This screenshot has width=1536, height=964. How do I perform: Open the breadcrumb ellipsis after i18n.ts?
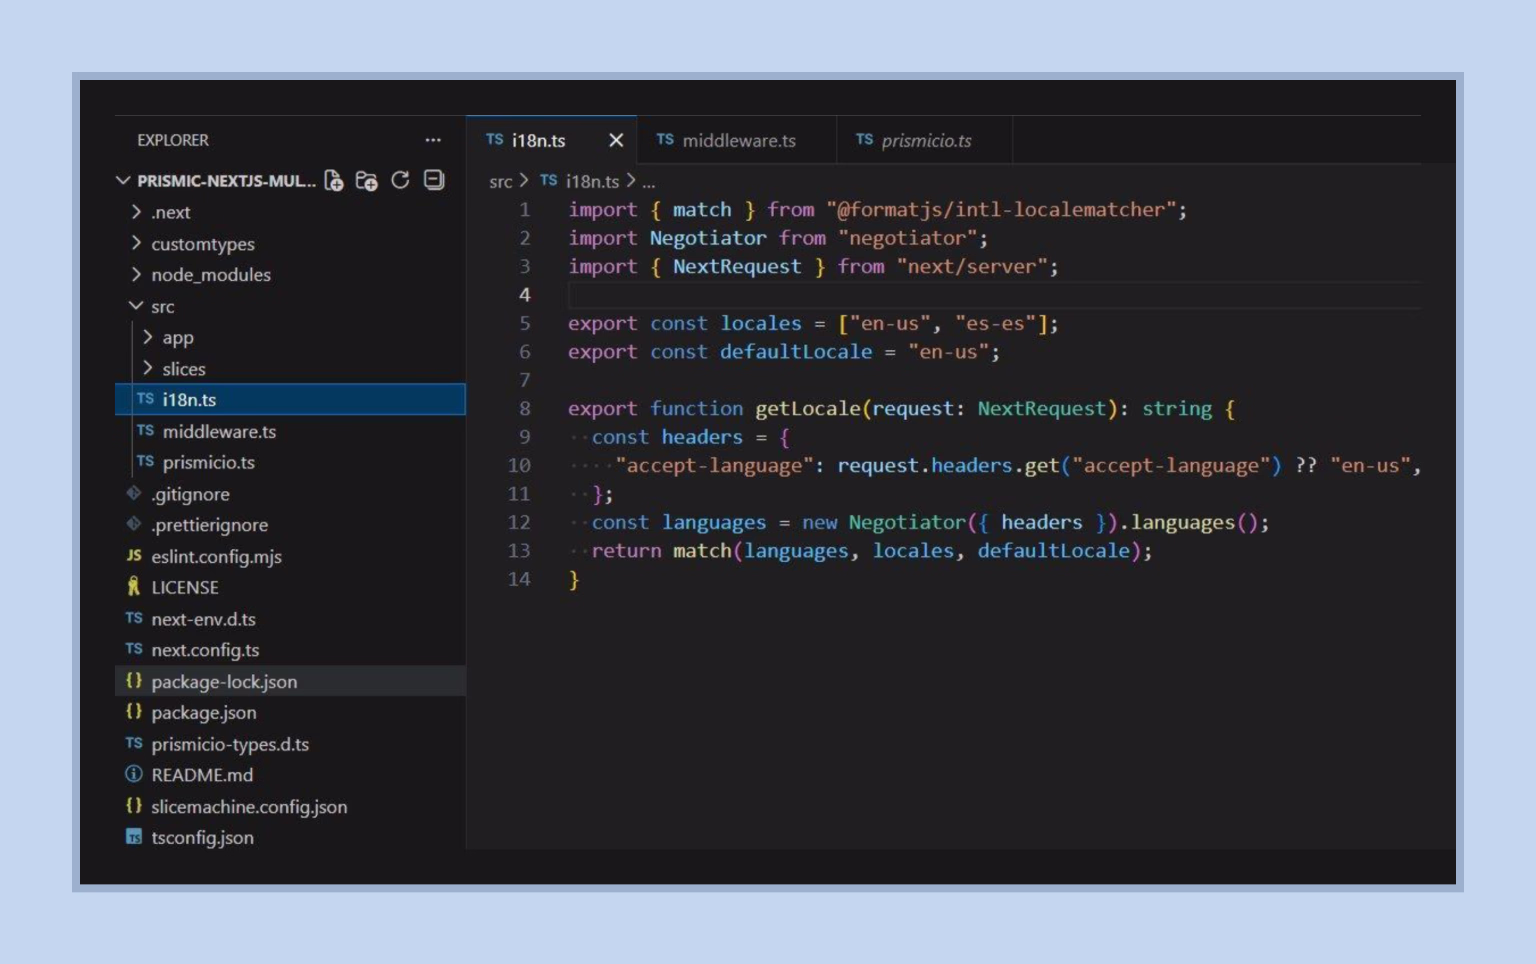(649, 181)
